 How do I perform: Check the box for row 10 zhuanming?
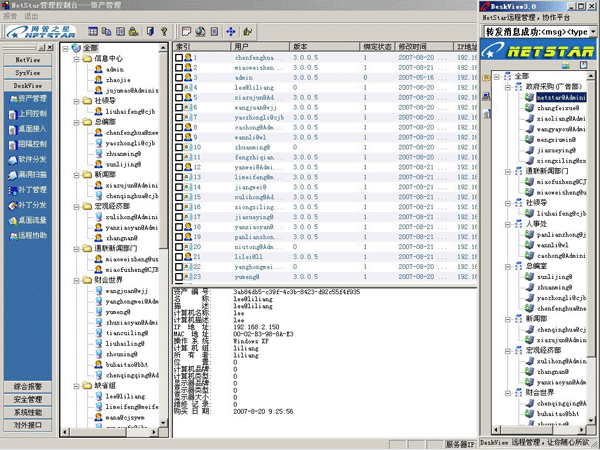(179, 147)
